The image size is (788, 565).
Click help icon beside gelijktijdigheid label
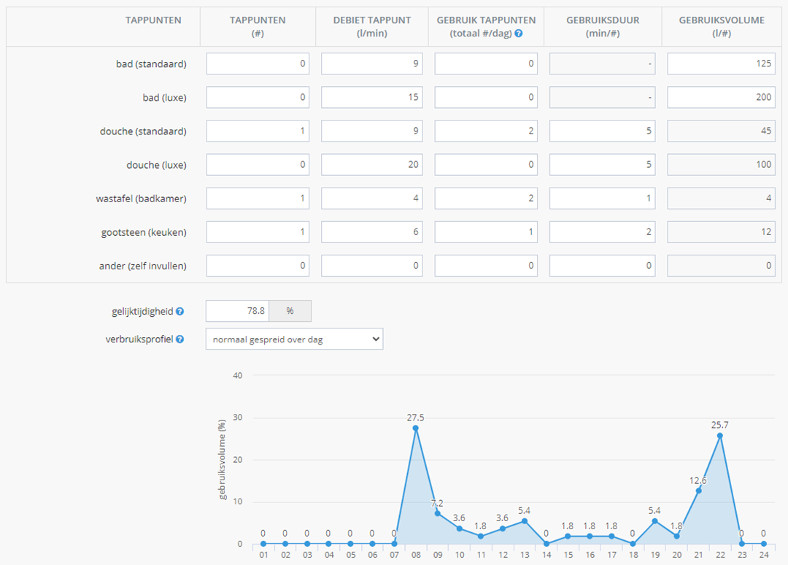click(x=180, y=312)
